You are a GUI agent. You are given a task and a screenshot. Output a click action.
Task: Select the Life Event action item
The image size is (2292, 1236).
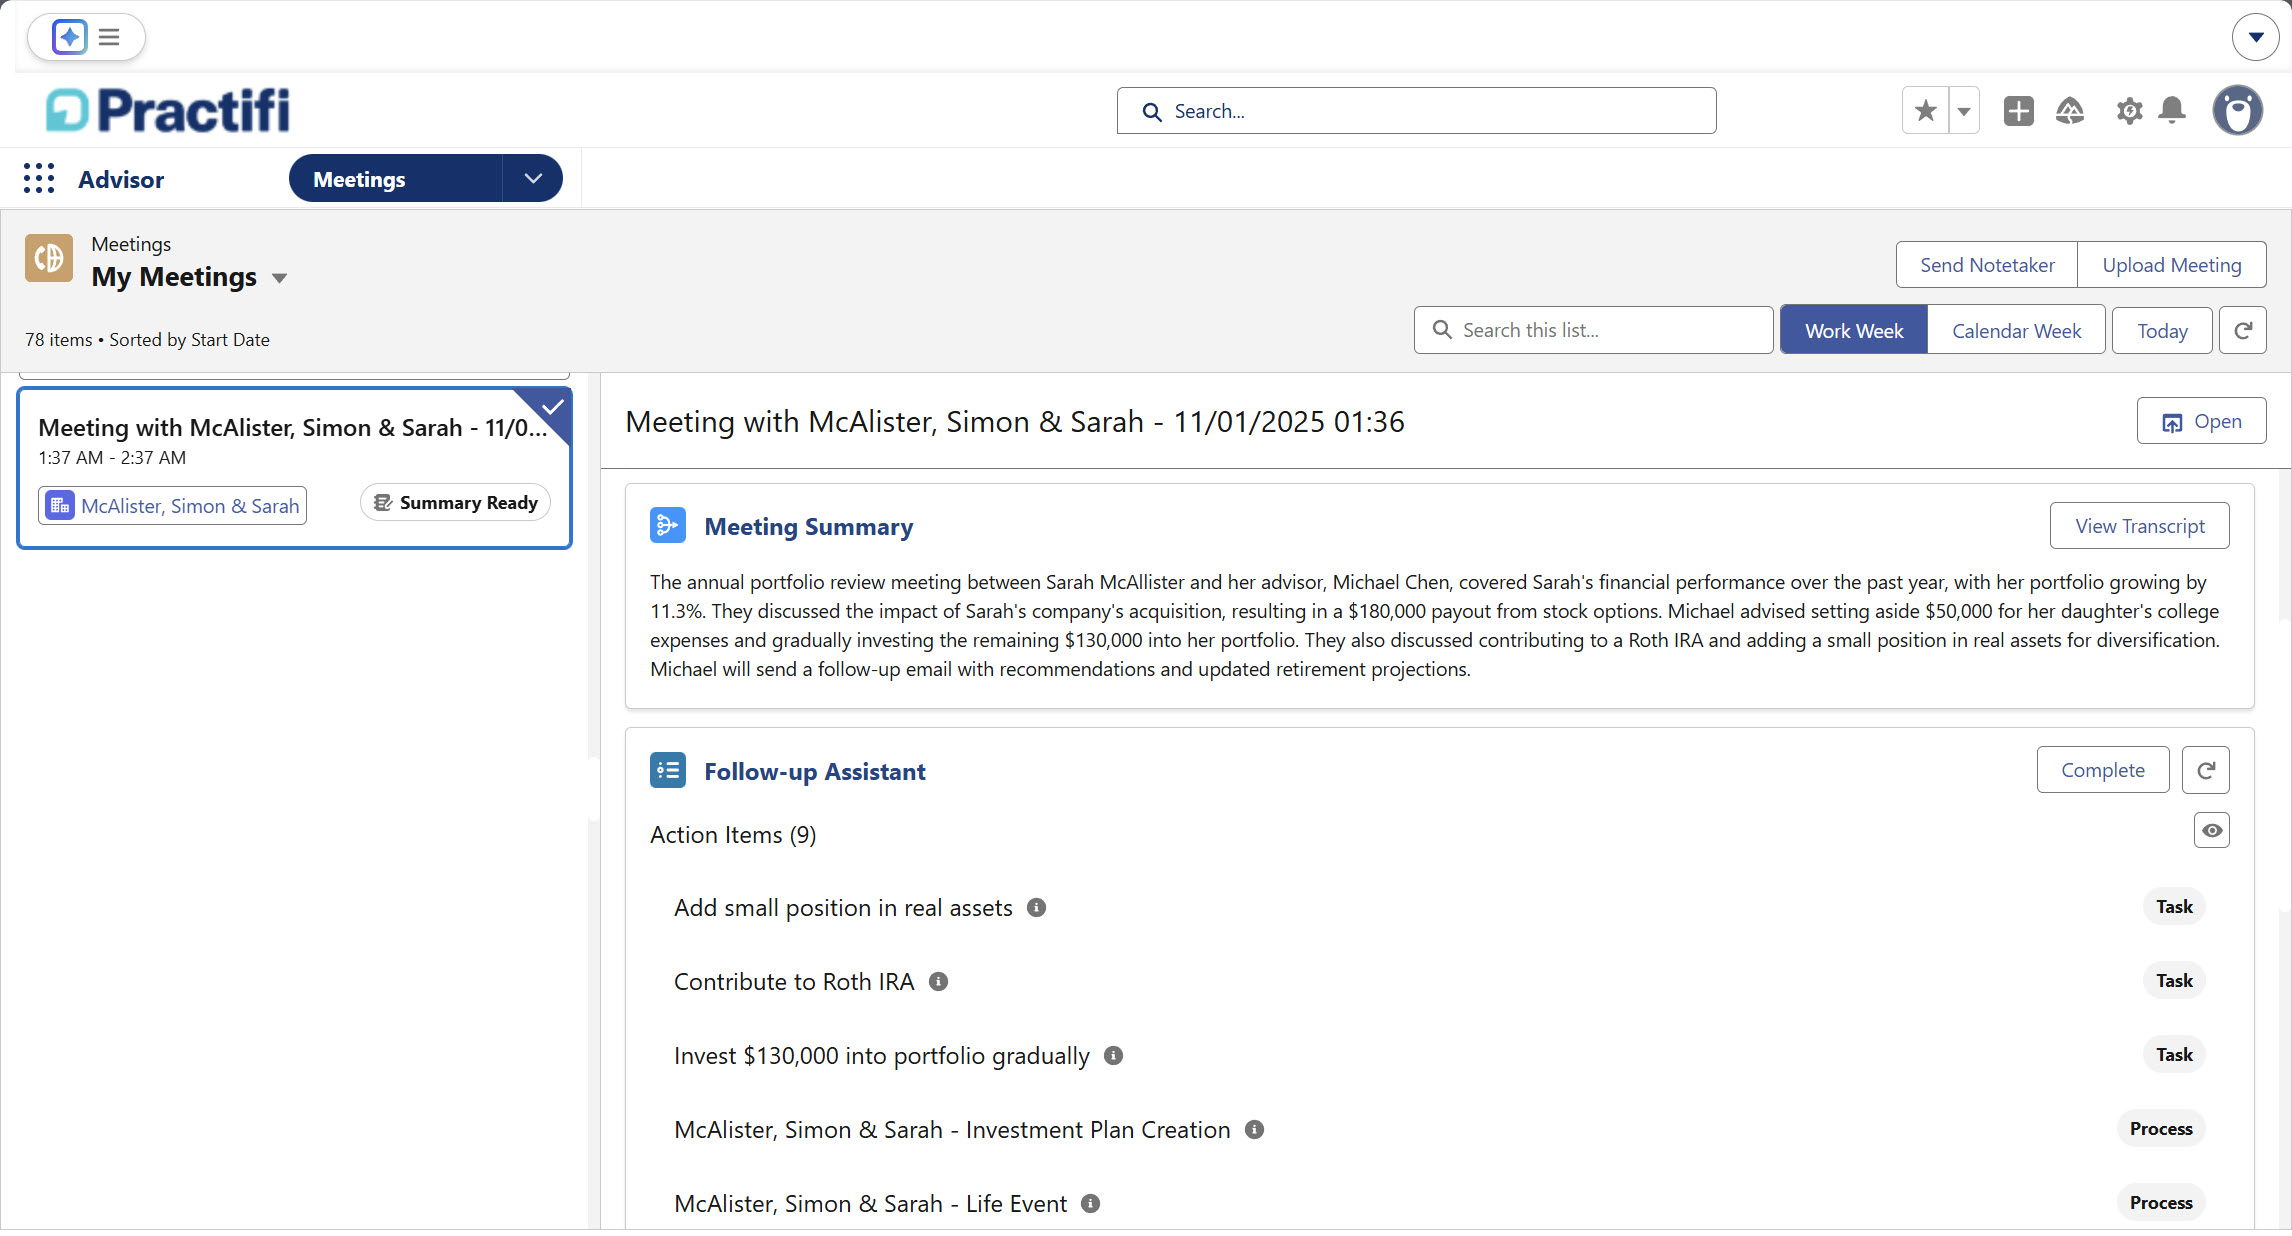click(x=870, y=1204)
